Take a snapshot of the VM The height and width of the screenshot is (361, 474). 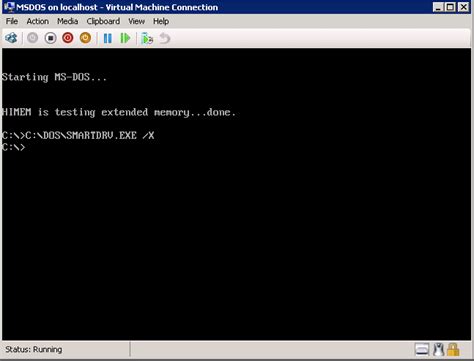(x=147, y=38)
